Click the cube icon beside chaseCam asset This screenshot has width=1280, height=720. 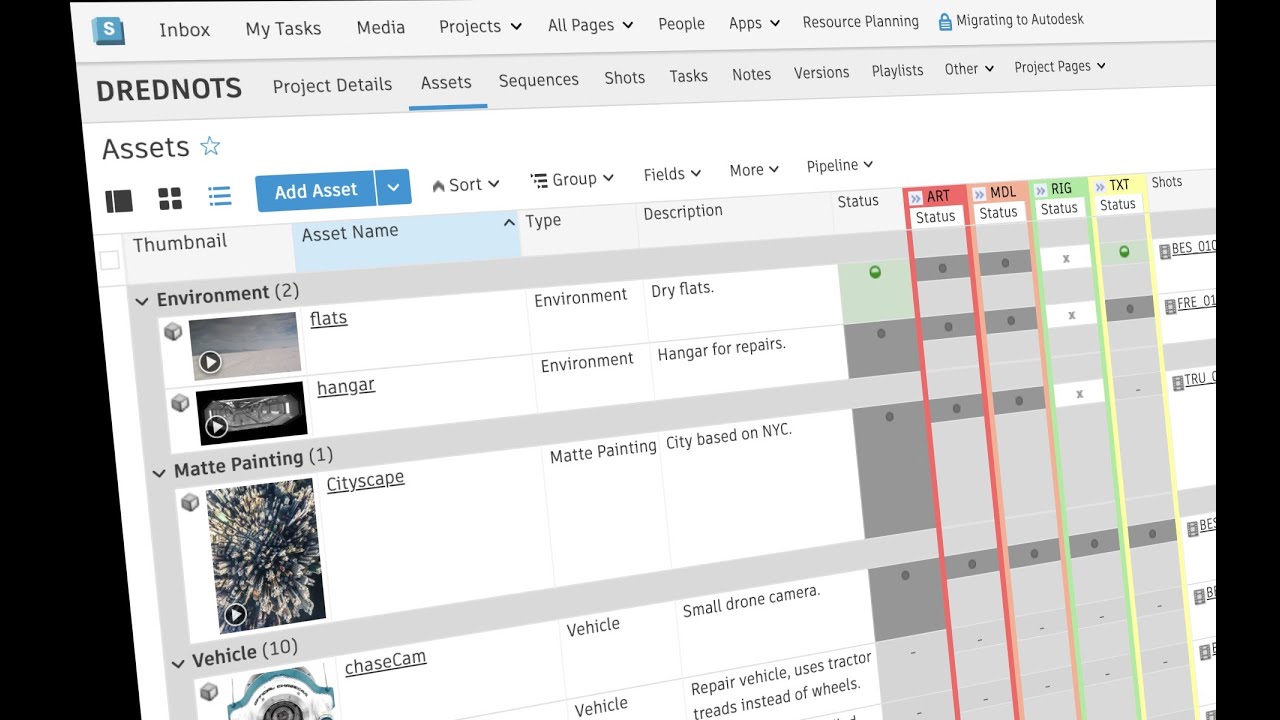(208, 691)
